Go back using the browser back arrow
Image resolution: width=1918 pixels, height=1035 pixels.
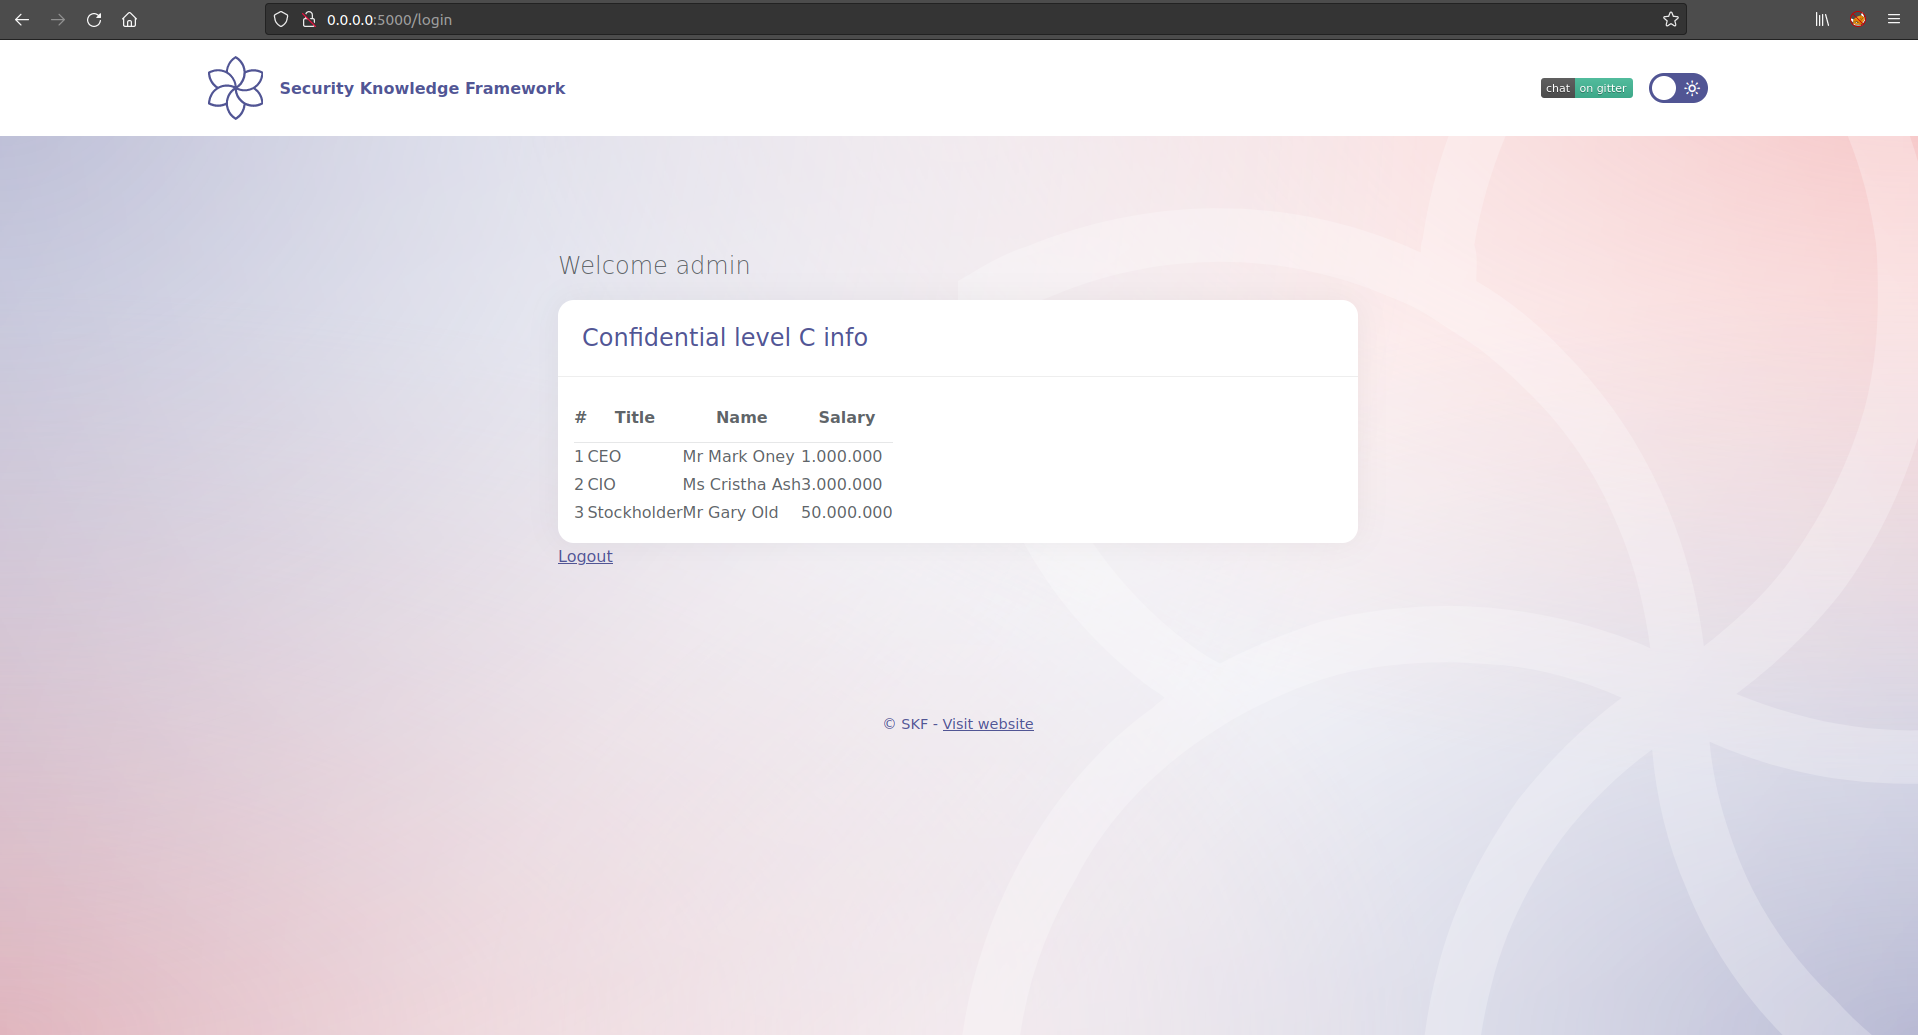[x=22, y=19]
